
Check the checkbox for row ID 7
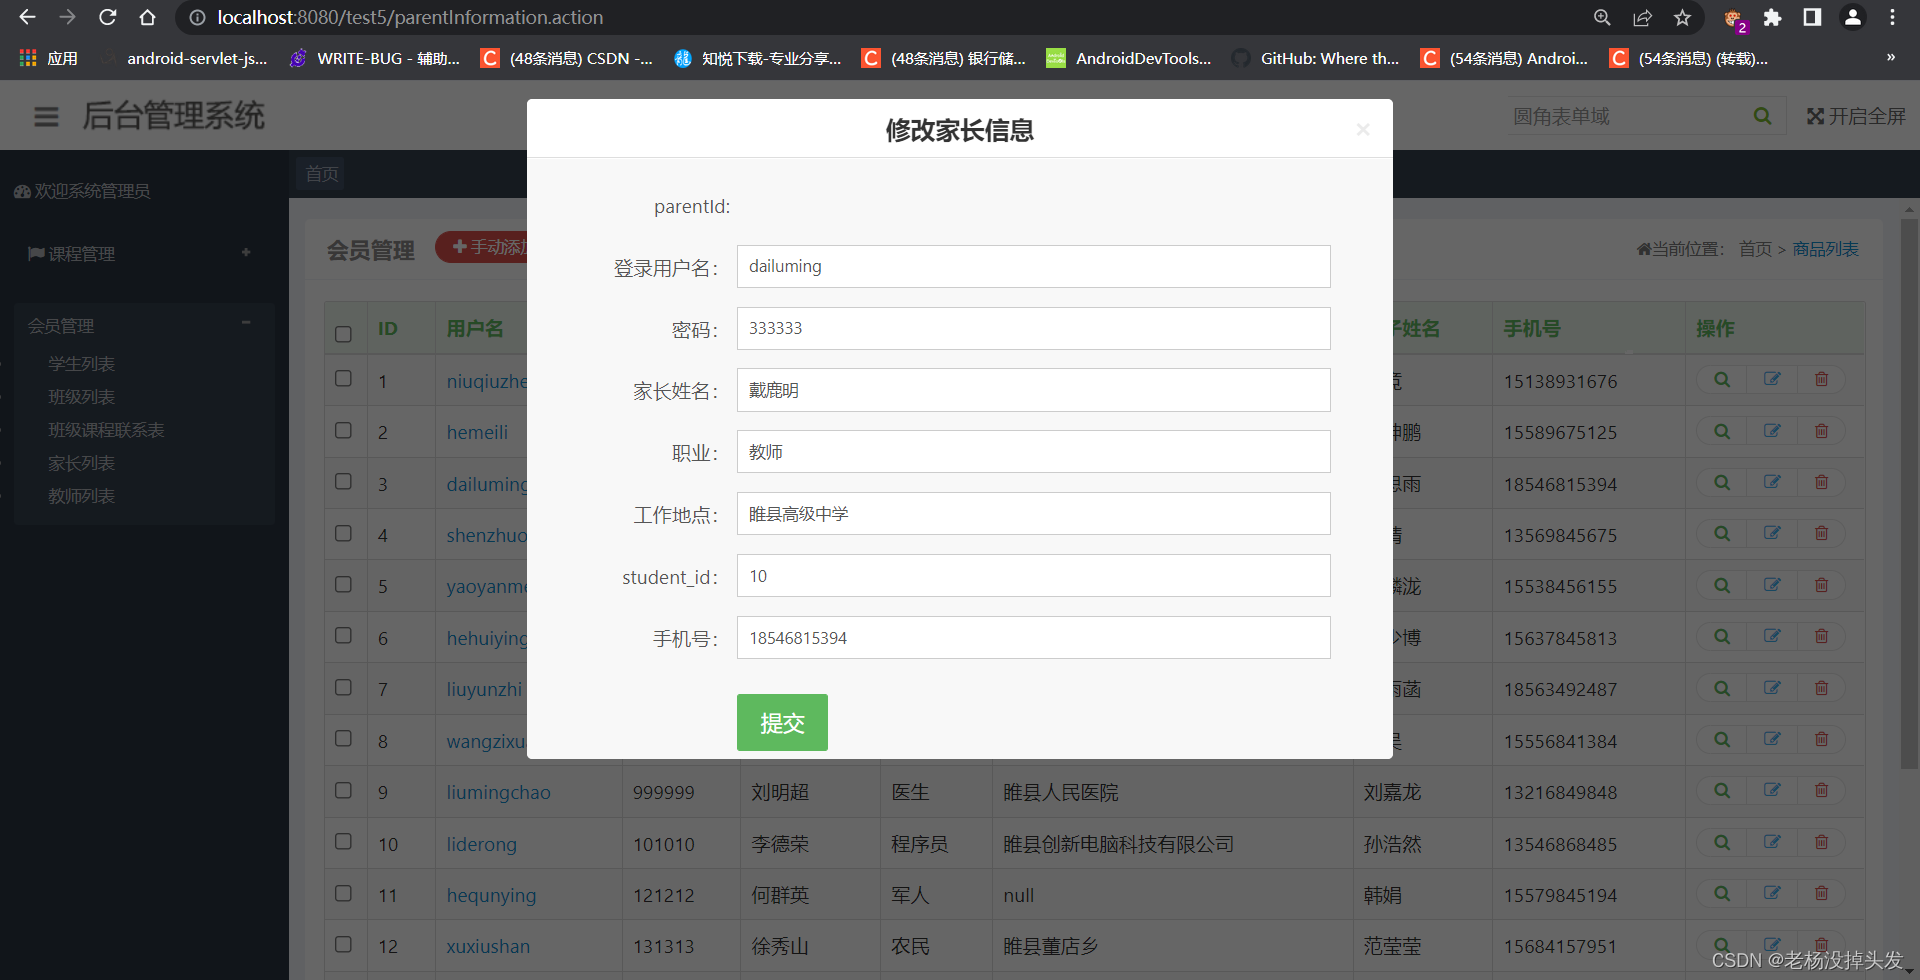343,687
